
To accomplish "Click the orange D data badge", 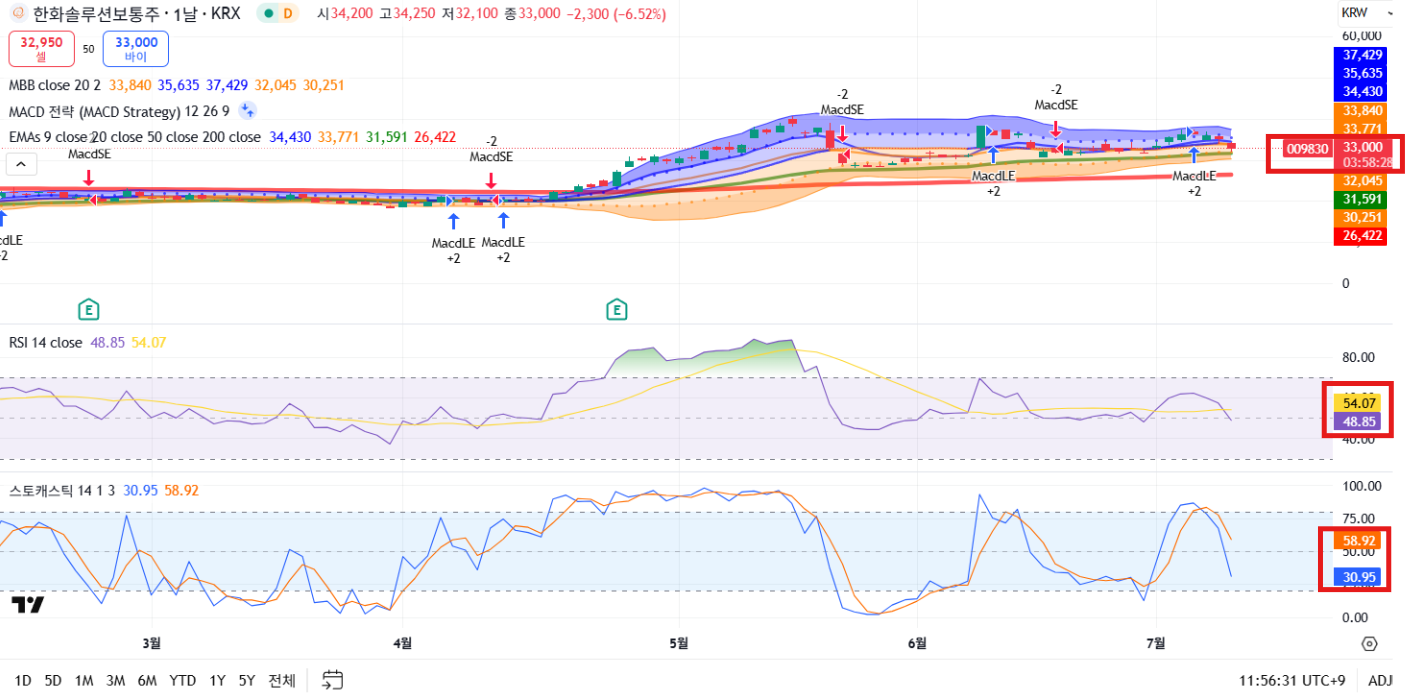I will 288,14.
